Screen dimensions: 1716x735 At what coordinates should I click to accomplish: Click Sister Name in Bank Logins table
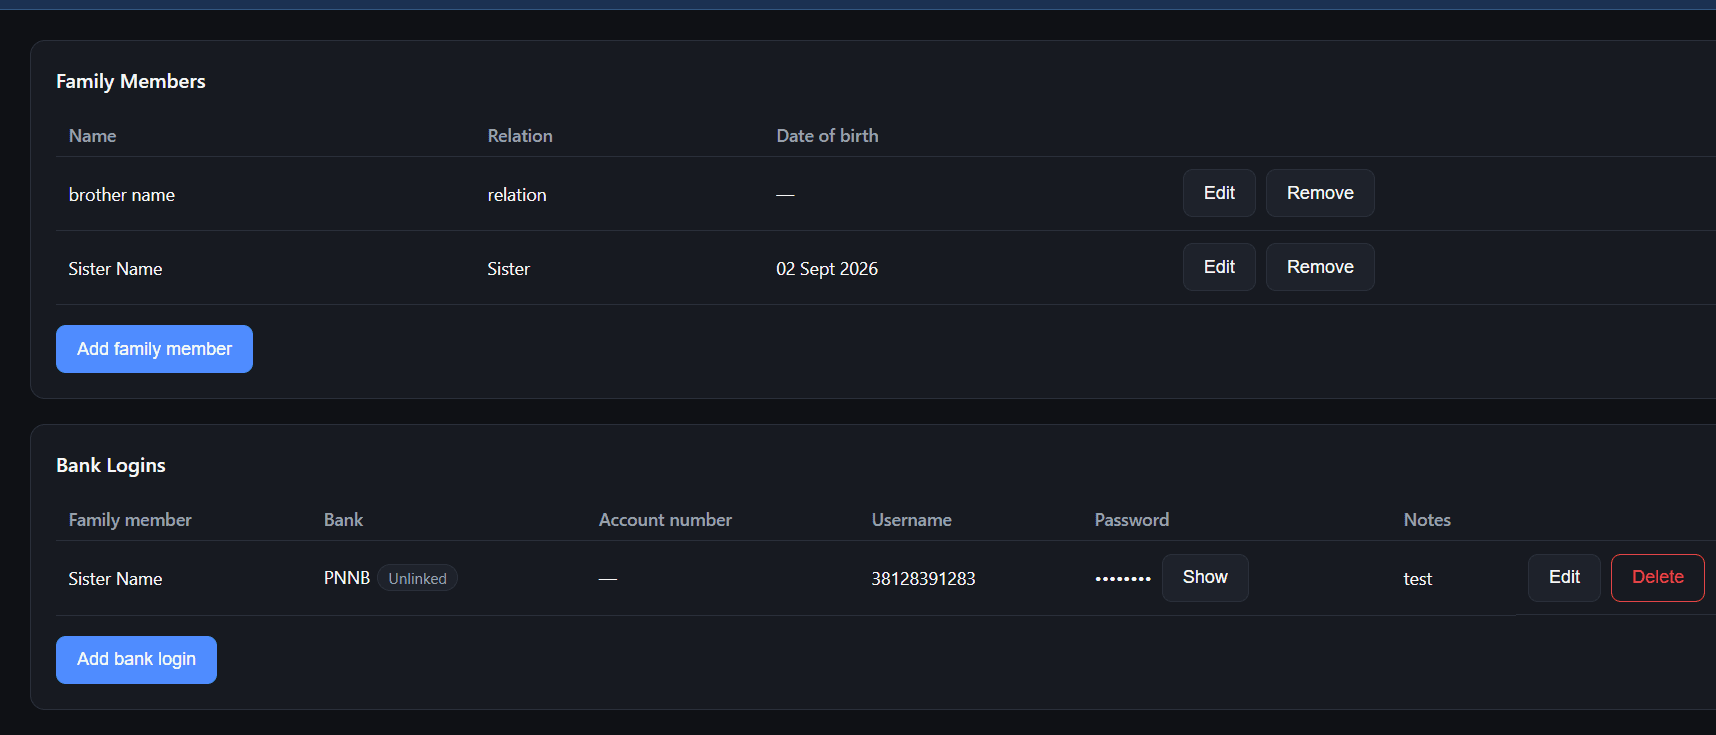115,579
